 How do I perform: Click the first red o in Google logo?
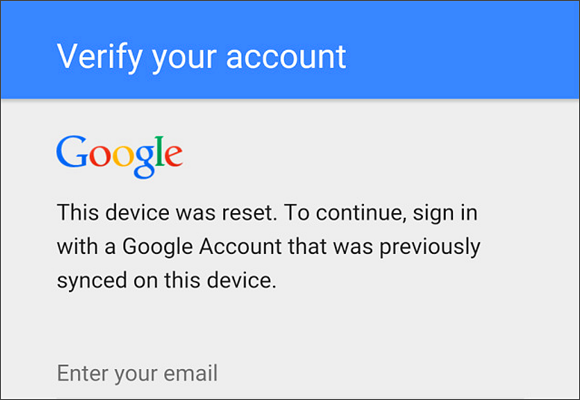tap(100, 156)
